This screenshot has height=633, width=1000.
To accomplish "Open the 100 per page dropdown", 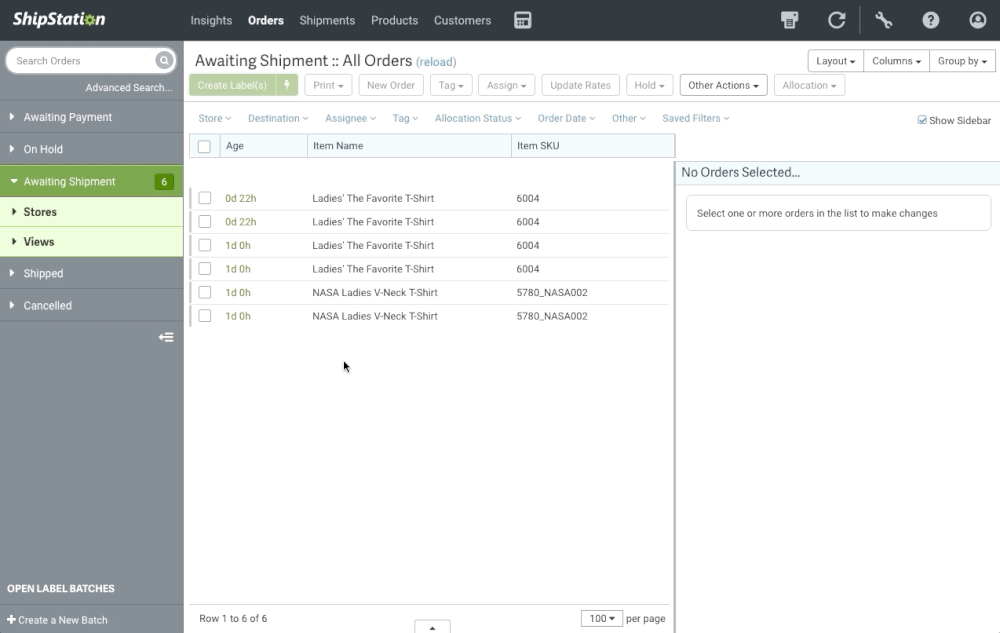I will (601, 619).
